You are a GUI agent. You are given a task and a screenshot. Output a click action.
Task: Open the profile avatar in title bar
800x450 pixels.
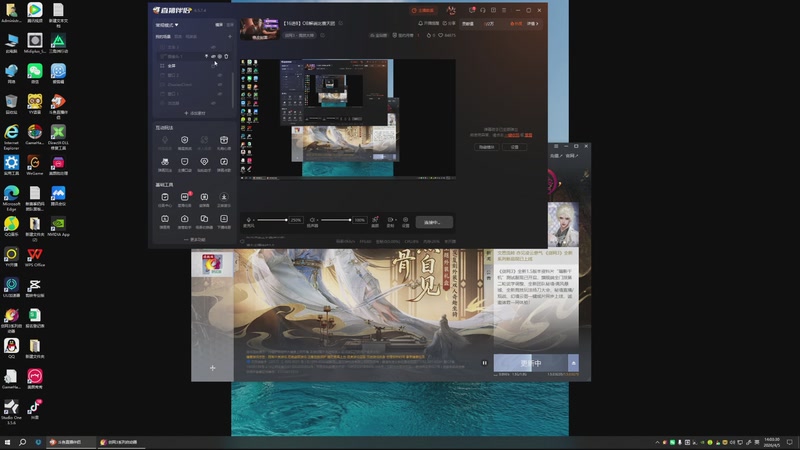point(451,10)
